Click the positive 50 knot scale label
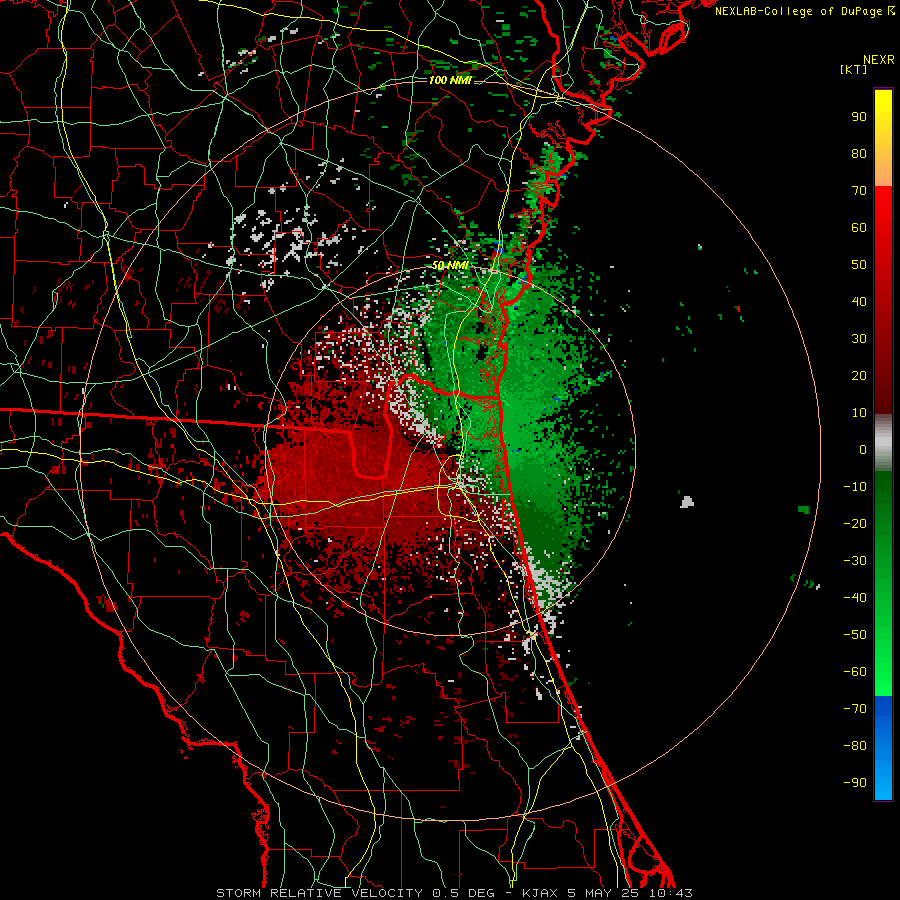The image size is (900, 900). 859,265
